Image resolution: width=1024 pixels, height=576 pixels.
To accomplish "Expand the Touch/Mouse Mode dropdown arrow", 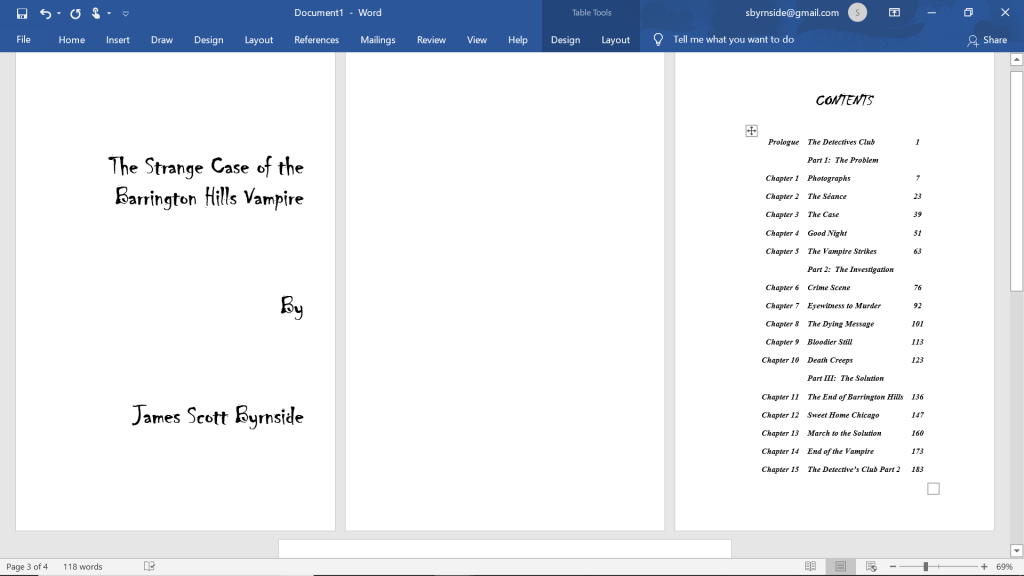I will coord(109,14).
